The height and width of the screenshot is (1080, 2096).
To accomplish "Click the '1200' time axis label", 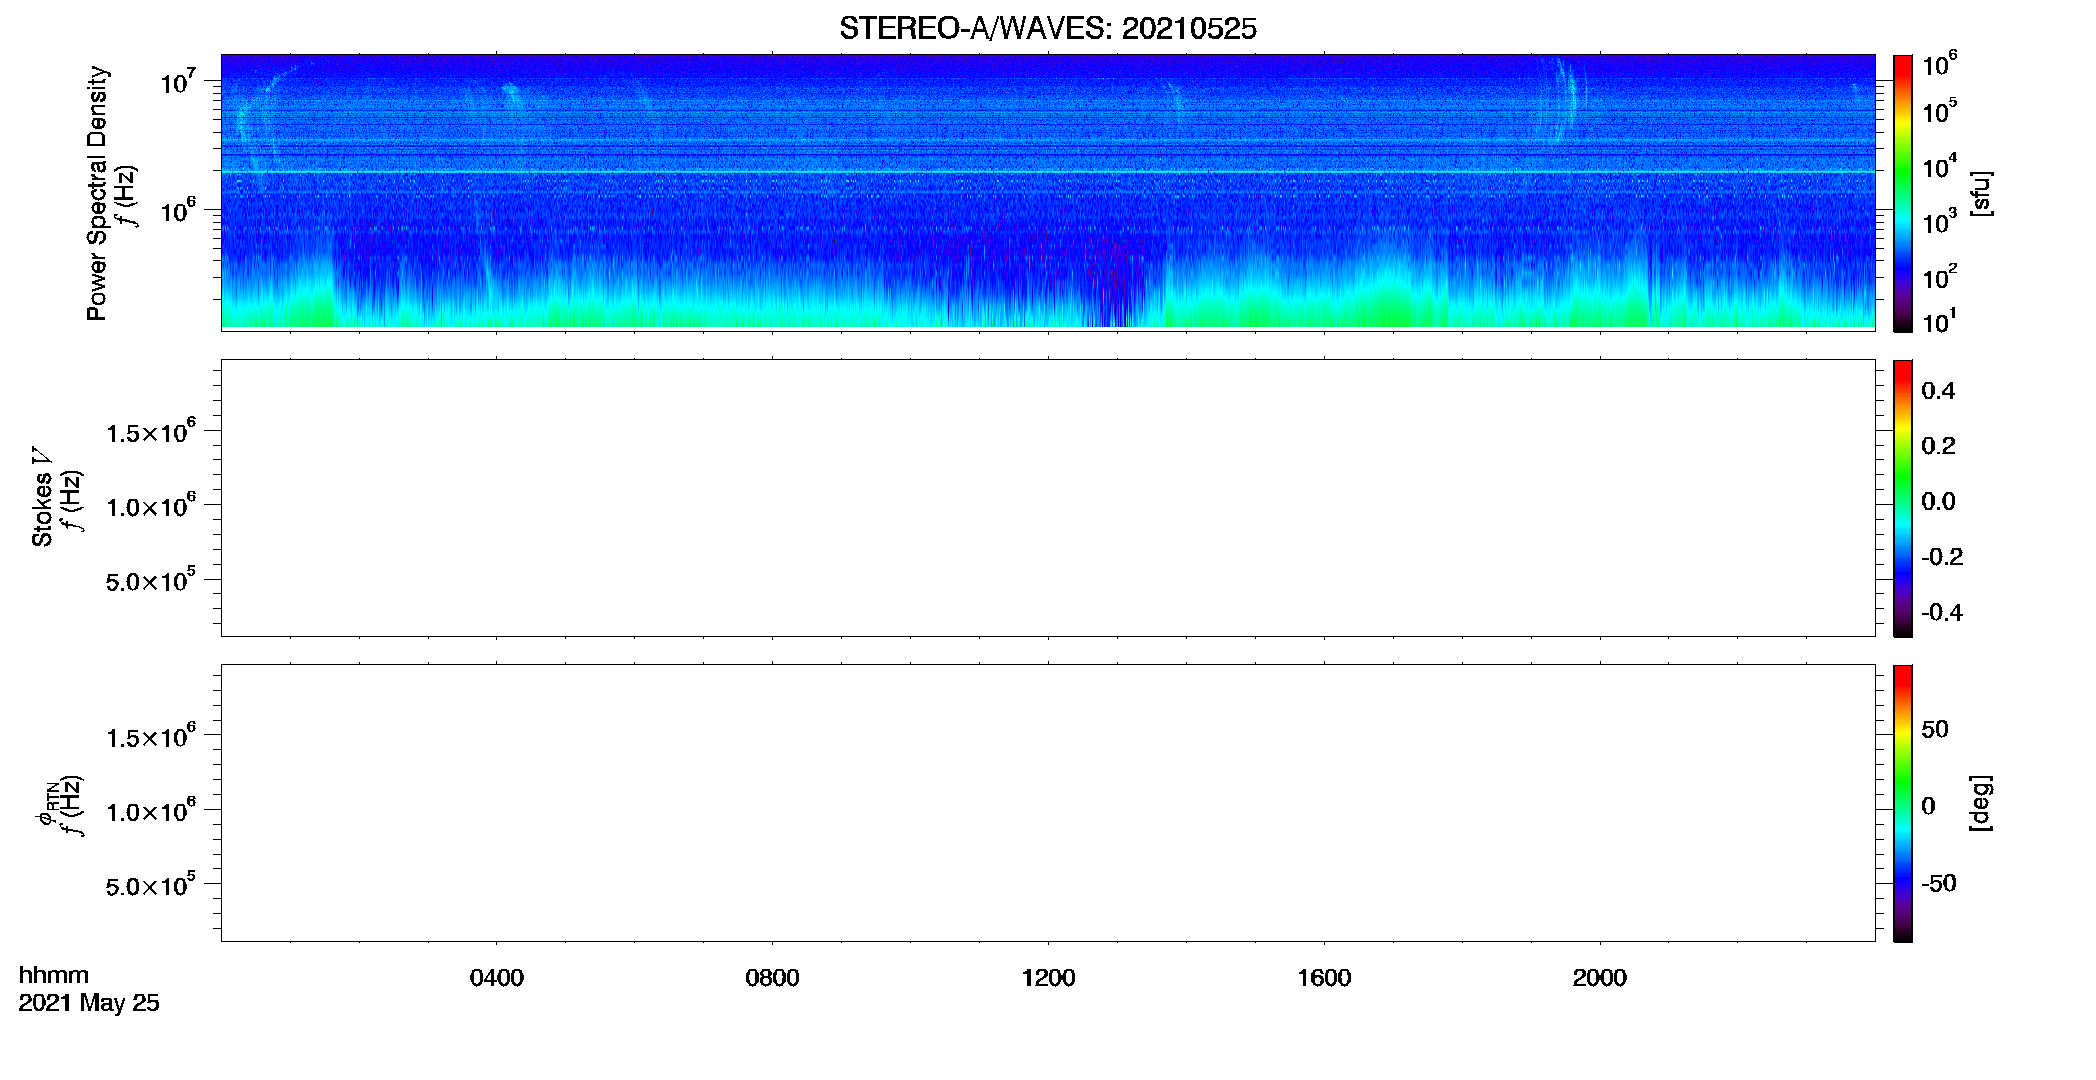I will pyautogui.click(x=1048, y=978).
